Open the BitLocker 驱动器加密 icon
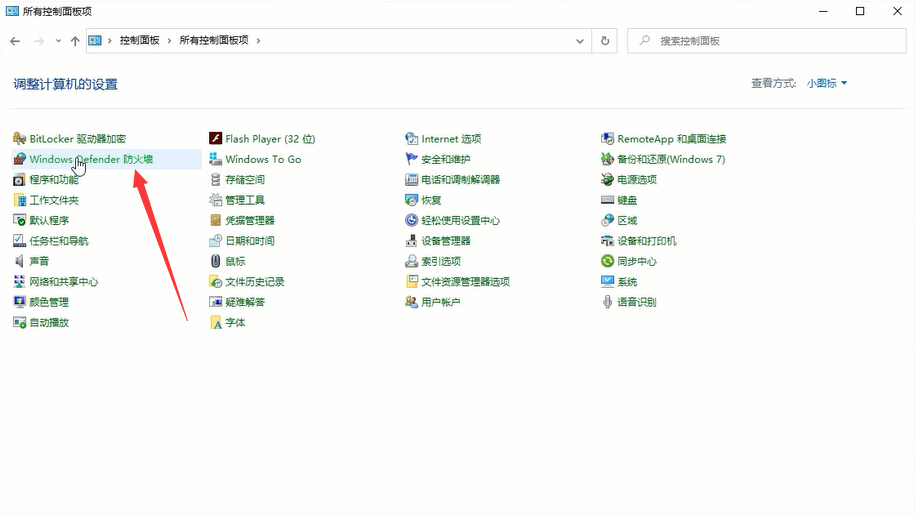The width and height of the screenshot is (915, 514). [19, 139]
